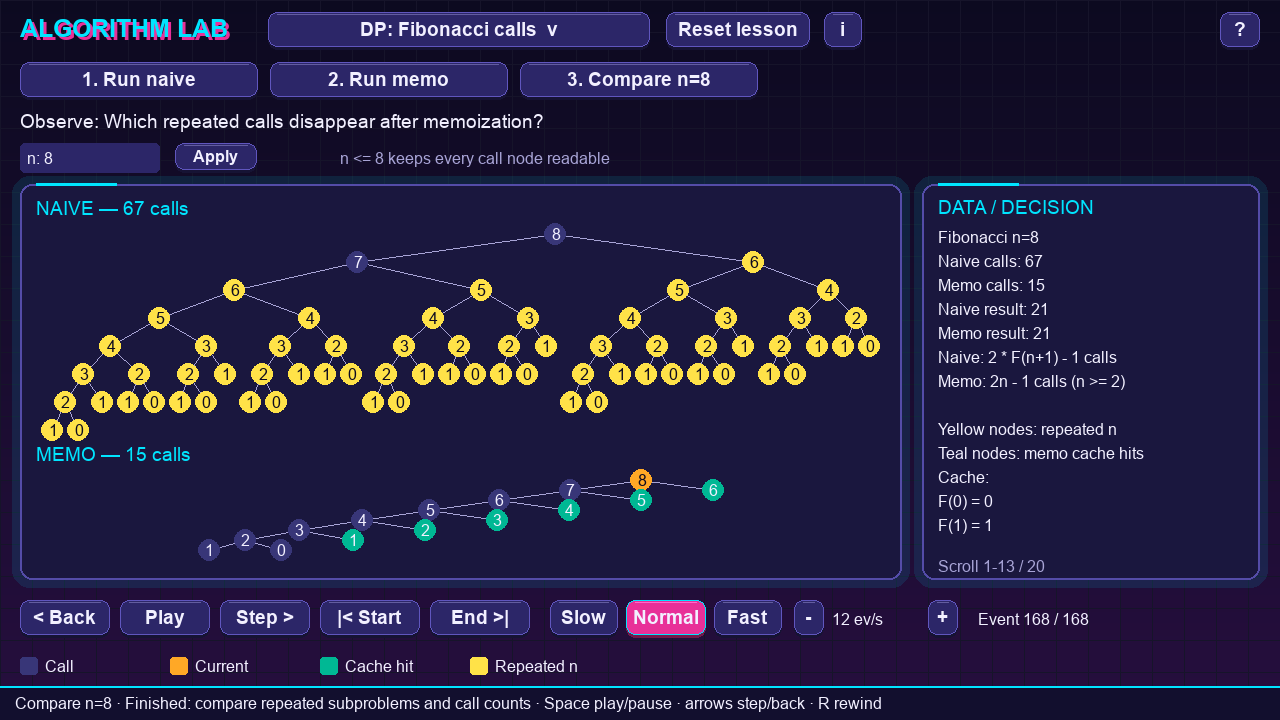Click the orange Current legend swatch

[179, 666]
